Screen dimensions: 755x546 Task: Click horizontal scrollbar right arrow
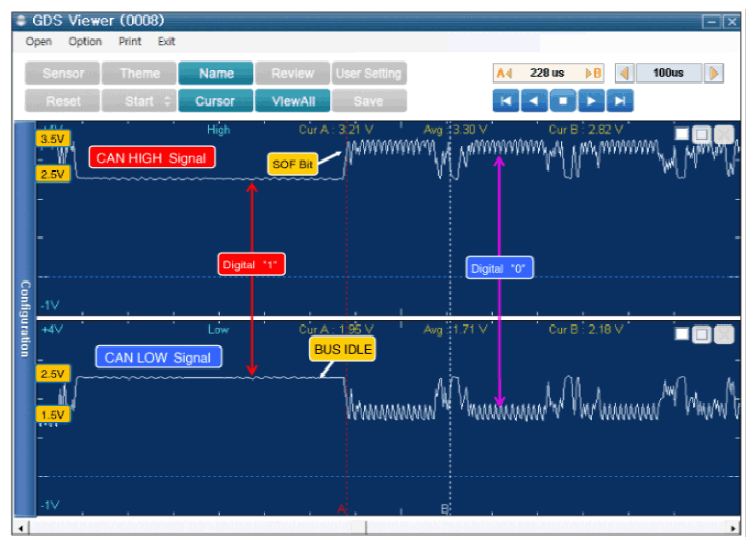point(733,528)
